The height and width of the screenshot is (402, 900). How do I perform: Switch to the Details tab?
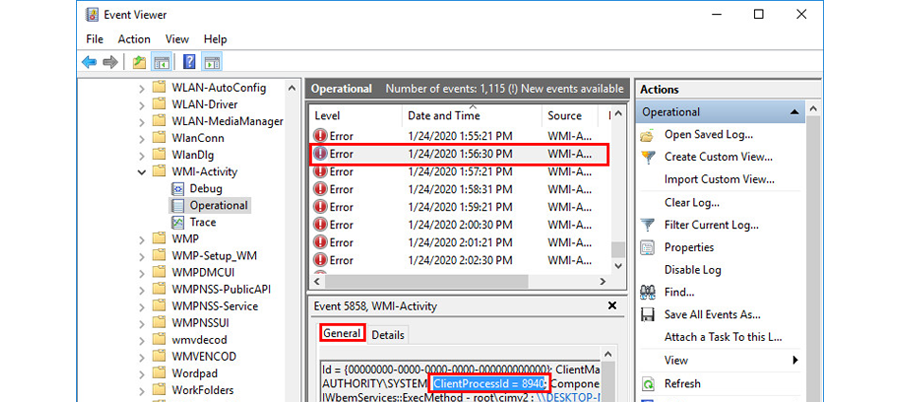click(x=388, y=335)
